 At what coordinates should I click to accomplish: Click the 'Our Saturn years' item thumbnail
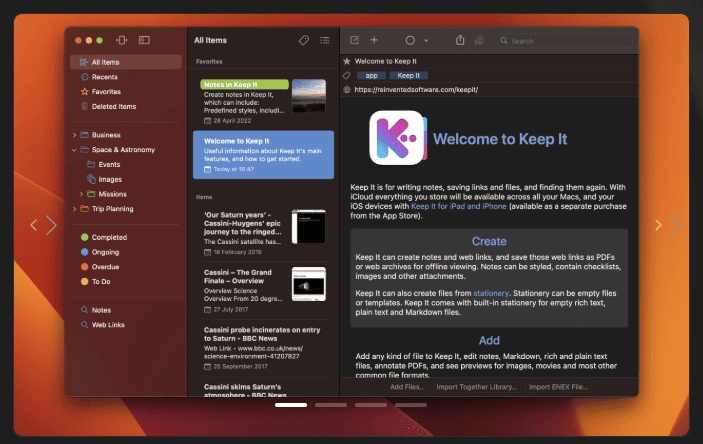pyautogui.click(x=308, y=226)
